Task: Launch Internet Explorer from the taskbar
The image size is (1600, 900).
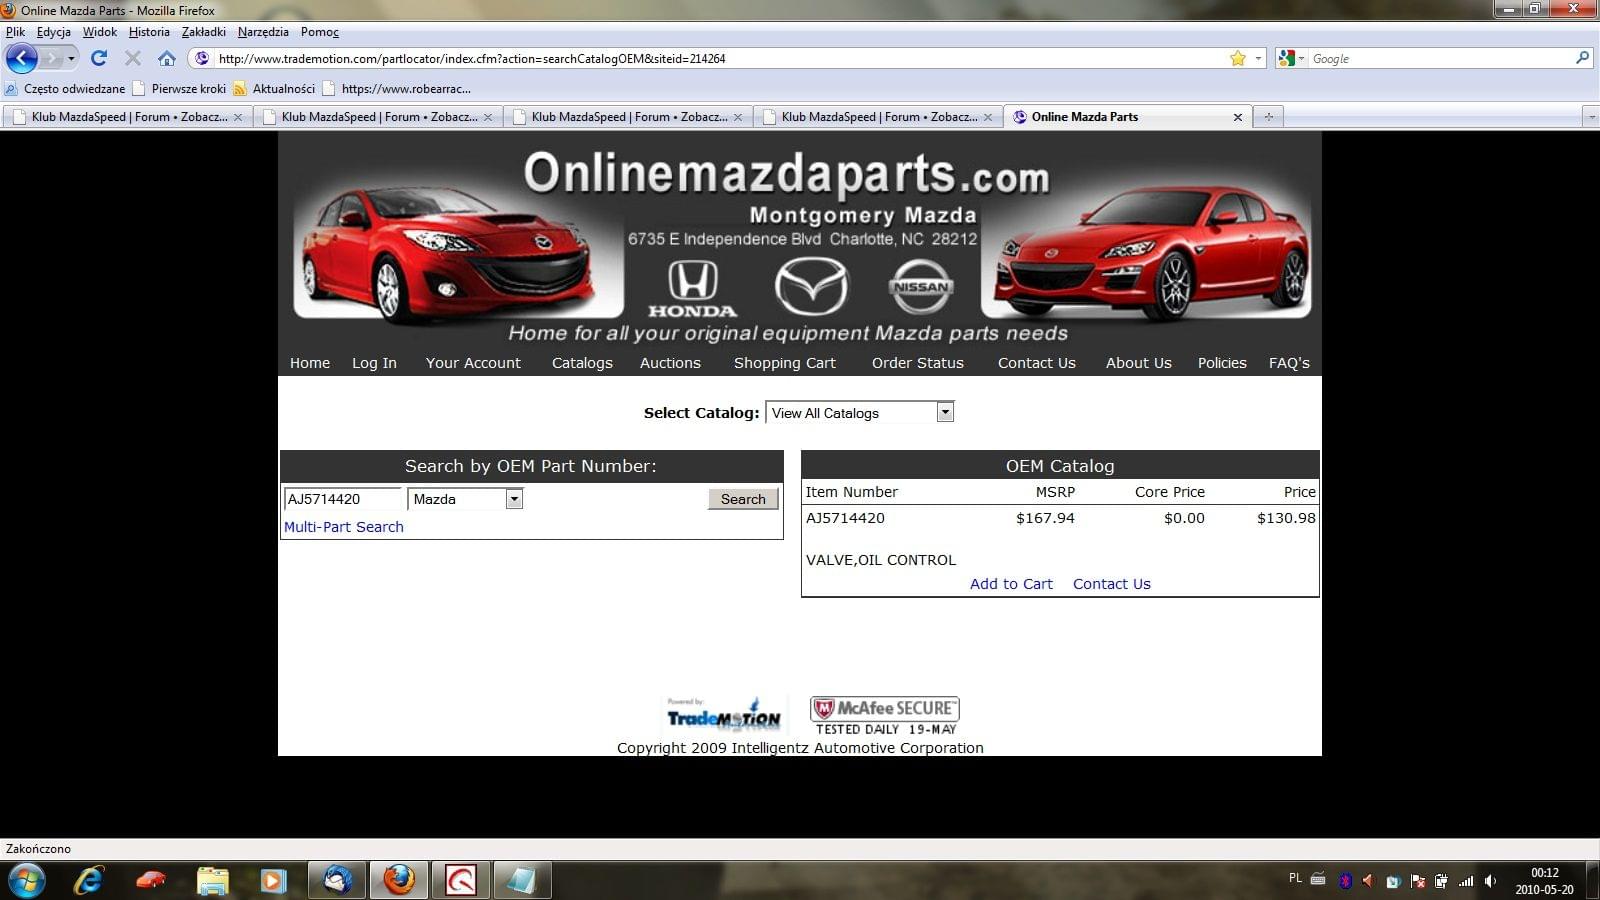Action: click(89, 880)
